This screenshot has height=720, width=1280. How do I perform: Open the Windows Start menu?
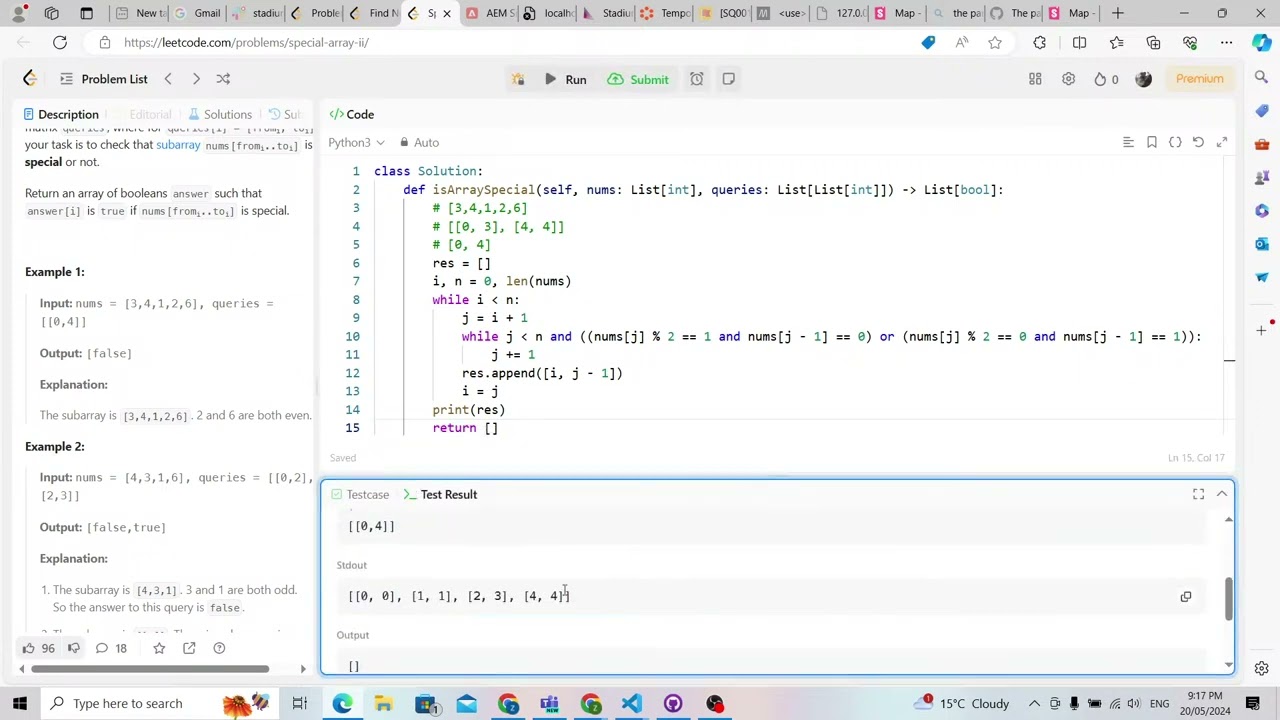point(19,703)
